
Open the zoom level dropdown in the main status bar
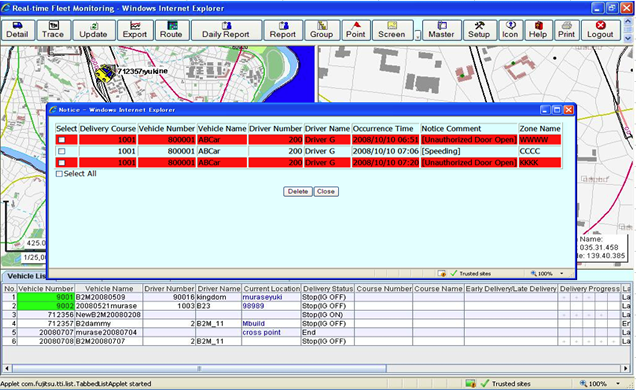[x=618, y=384]
